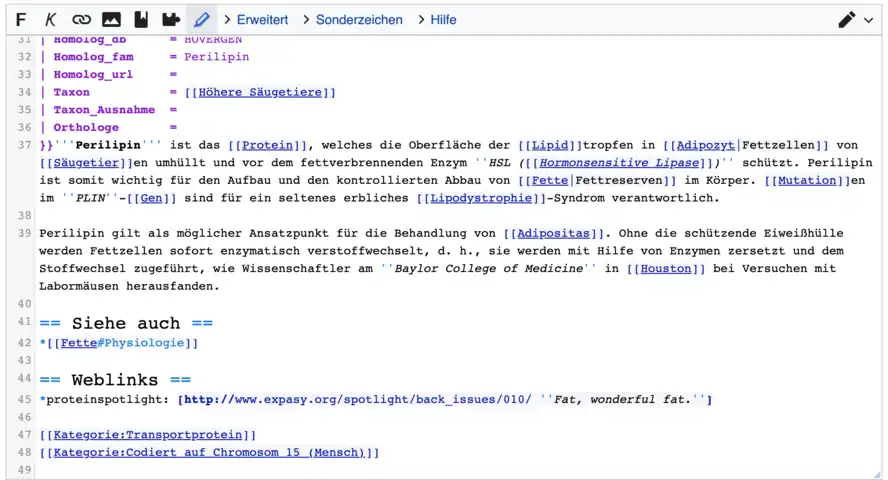Click the Hormonsensitive Lipase wikilink

620,163
